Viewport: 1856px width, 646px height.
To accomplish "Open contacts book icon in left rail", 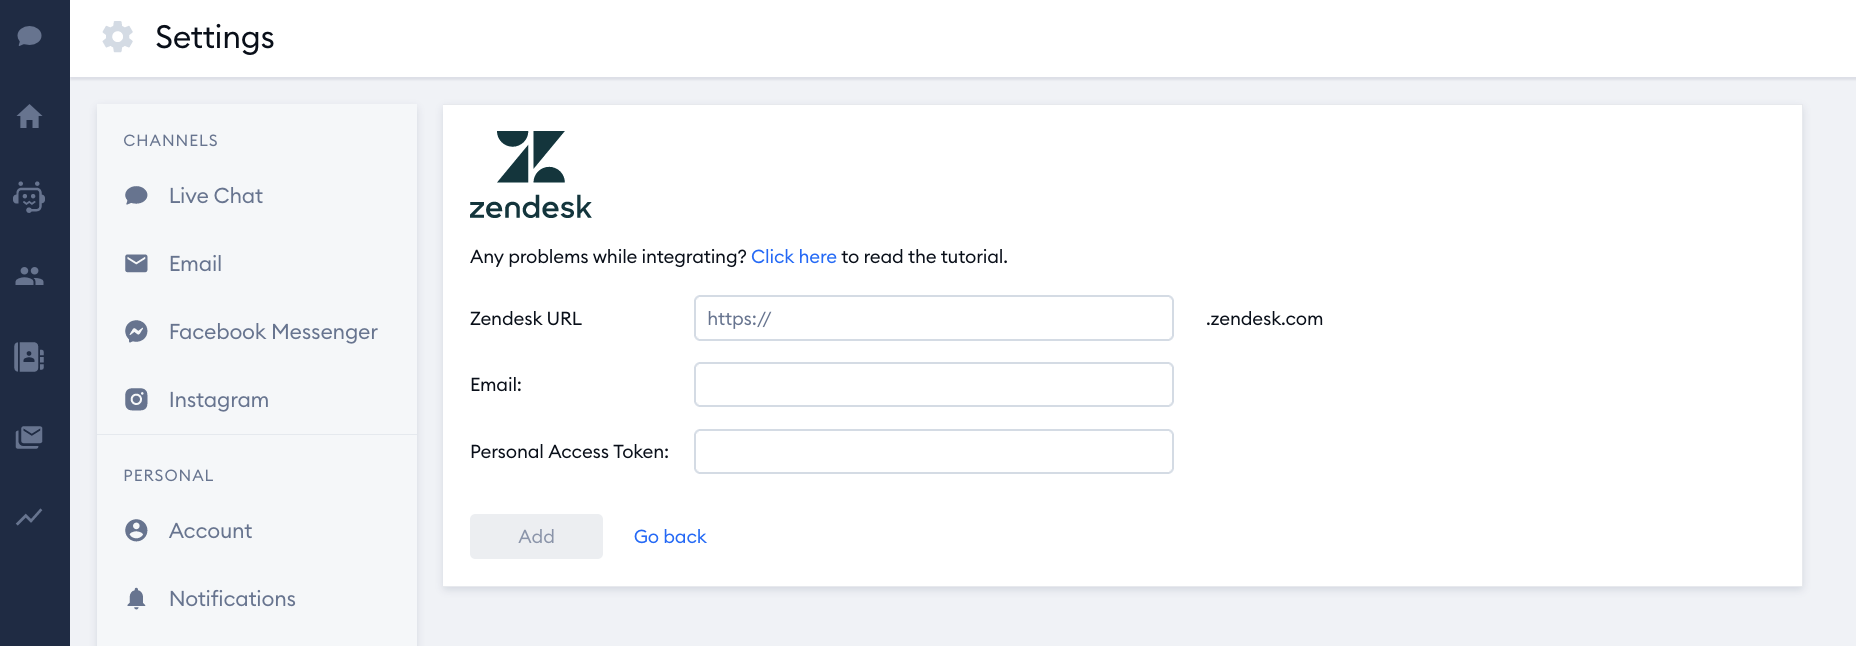I will pos(30,357).
